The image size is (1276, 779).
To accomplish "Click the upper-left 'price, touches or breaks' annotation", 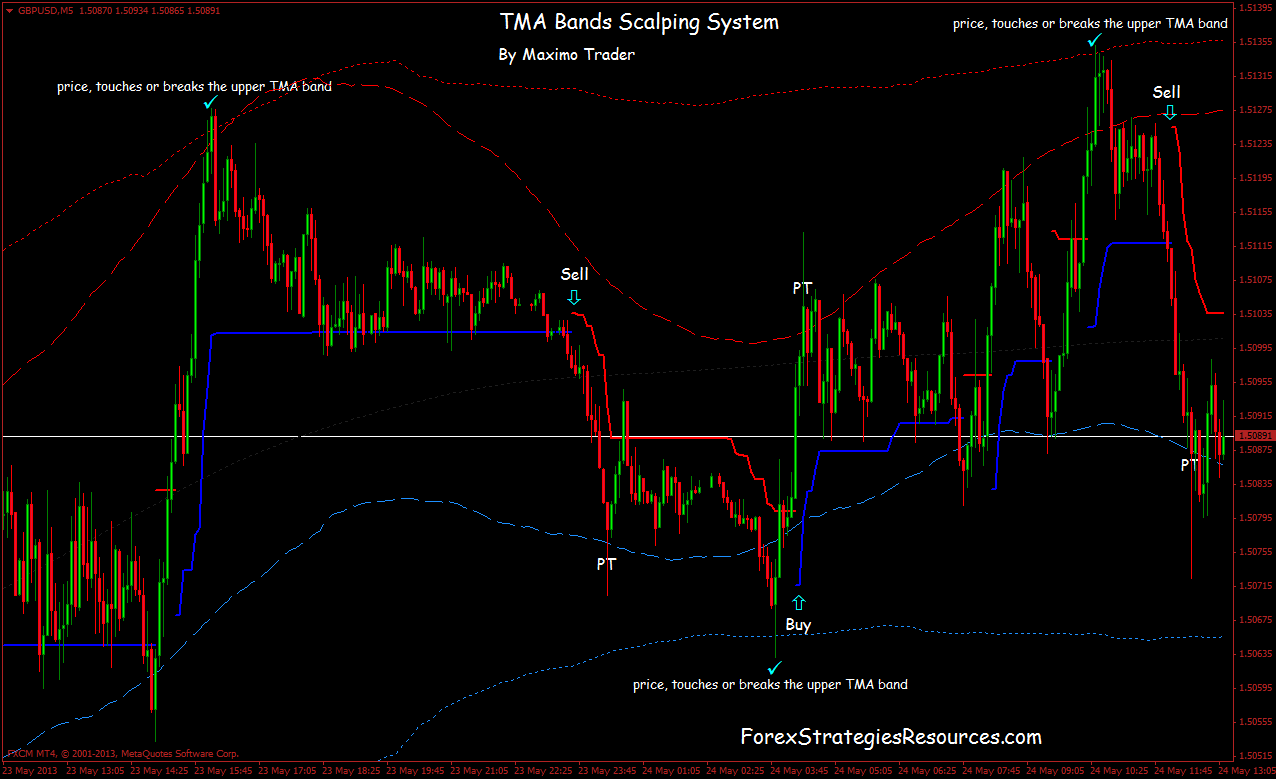I will point(194,87).
